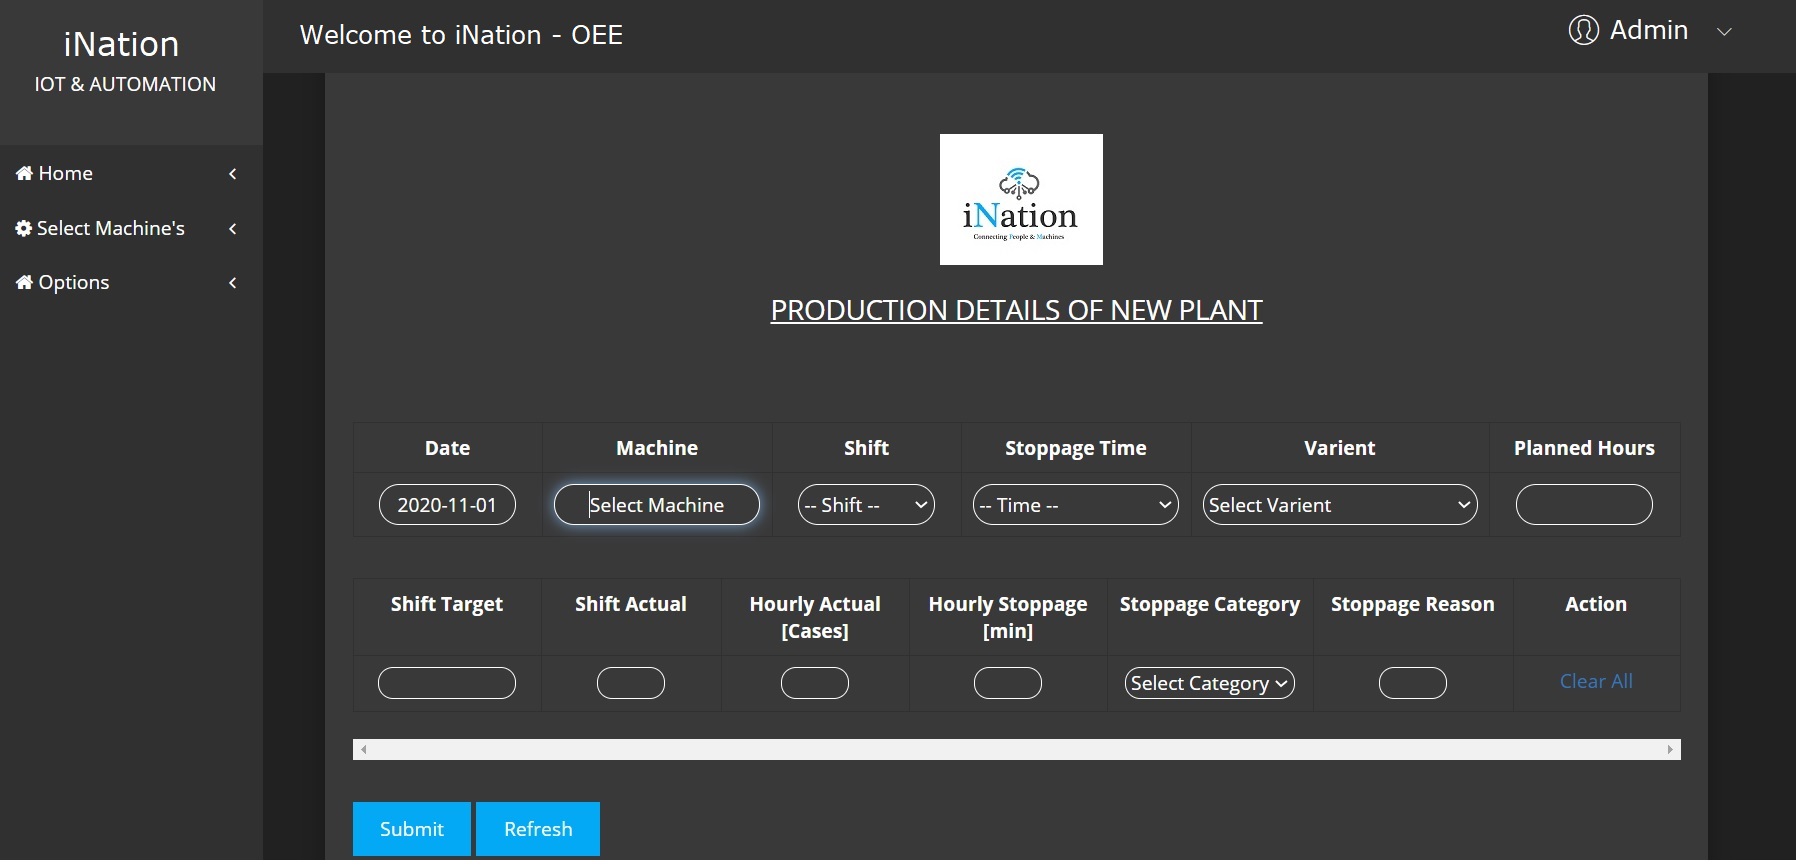
Task: Click the iNation logo image
Action: coord(1020,200)
